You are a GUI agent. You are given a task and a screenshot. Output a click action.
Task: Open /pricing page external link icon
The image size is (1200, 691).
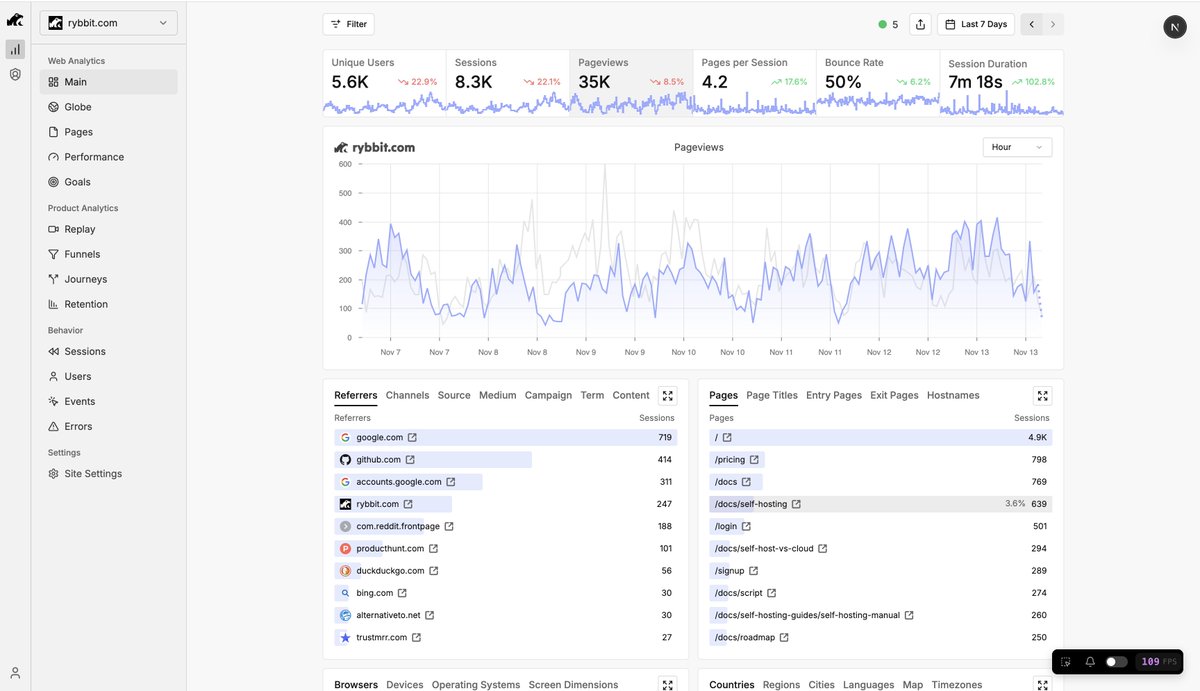[754, 460]
